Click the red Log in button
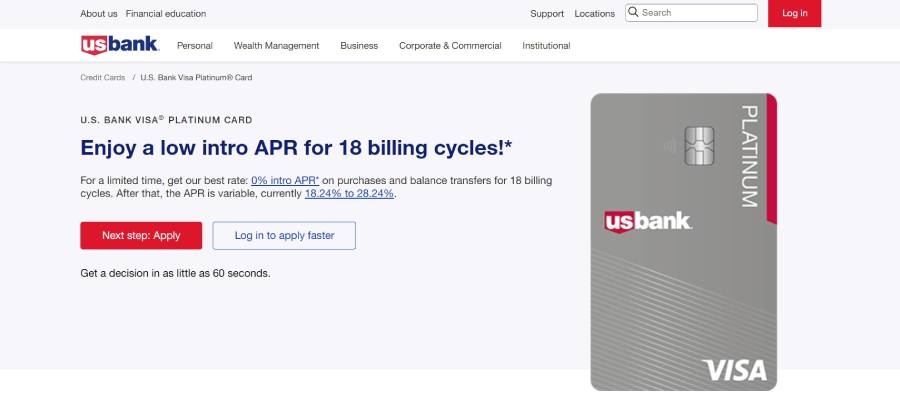This screenshot has width=900, height=400. (x=794, y=13)
